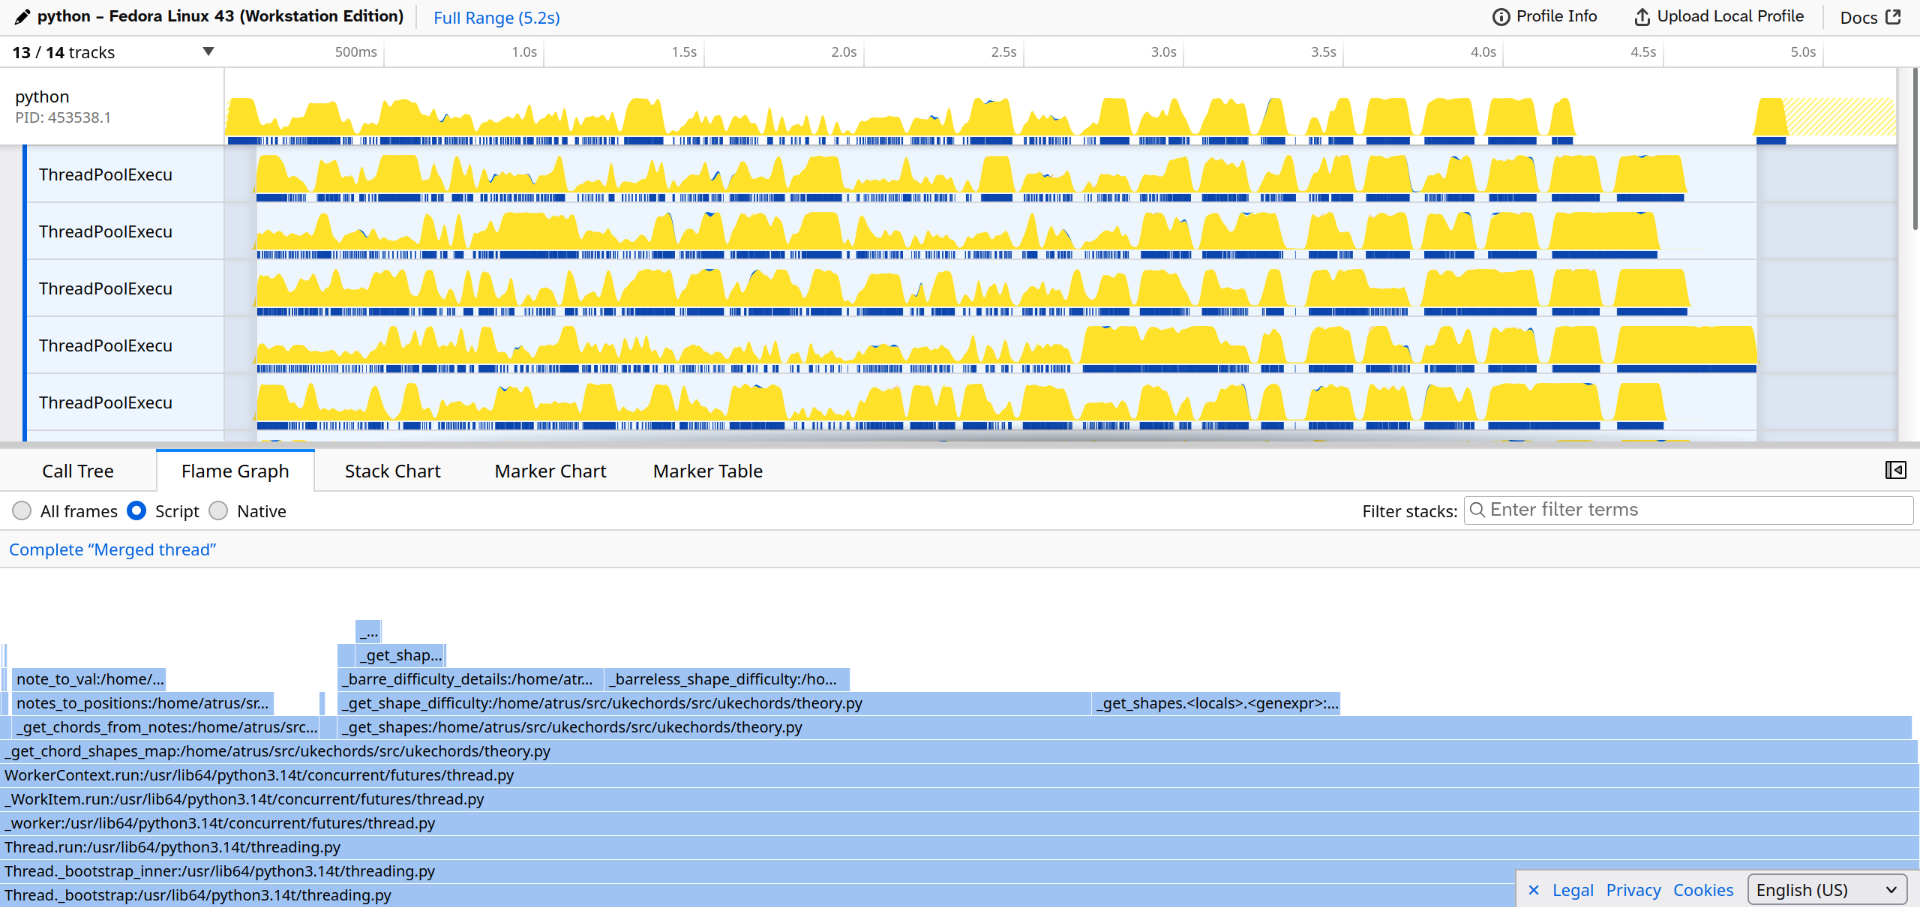Switch to the Call Tree tab
Screen dimensions: 1920x907
[77, 470]
